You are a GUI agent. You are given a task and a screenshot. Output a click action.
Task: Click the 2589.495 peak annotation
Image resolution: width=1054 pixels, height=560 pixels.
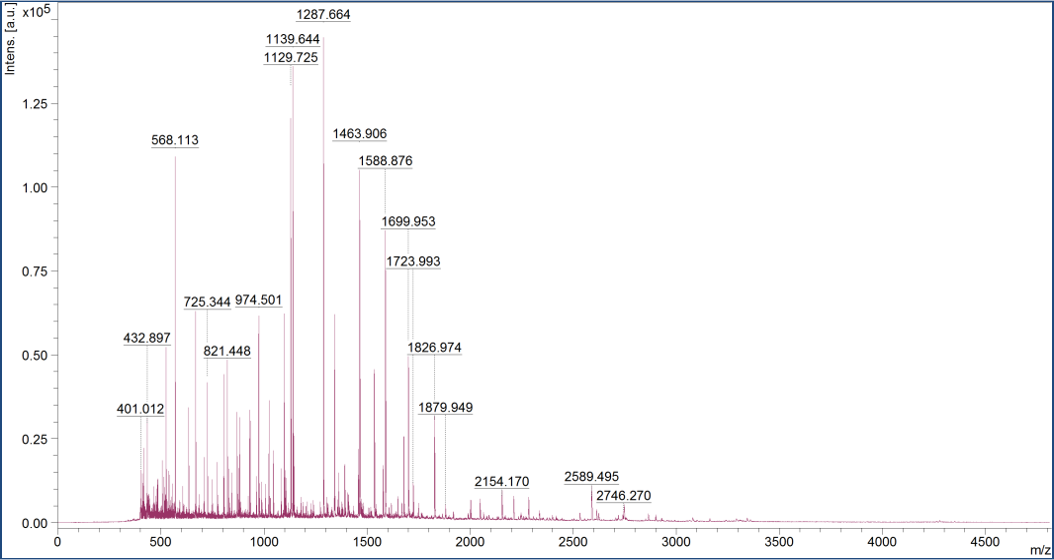click(x=591, y=477)
